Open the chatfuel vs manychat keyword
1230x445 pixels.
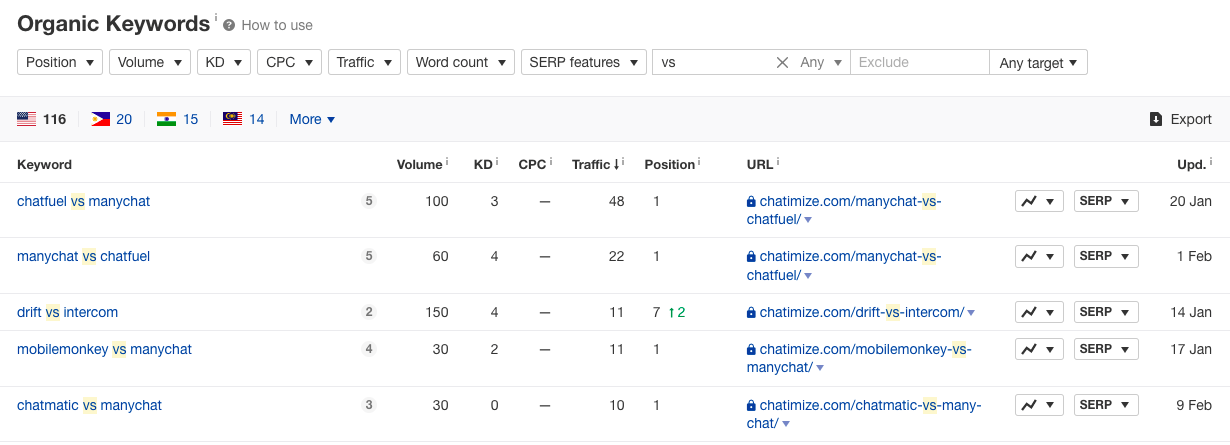click(x=83, y=201)
